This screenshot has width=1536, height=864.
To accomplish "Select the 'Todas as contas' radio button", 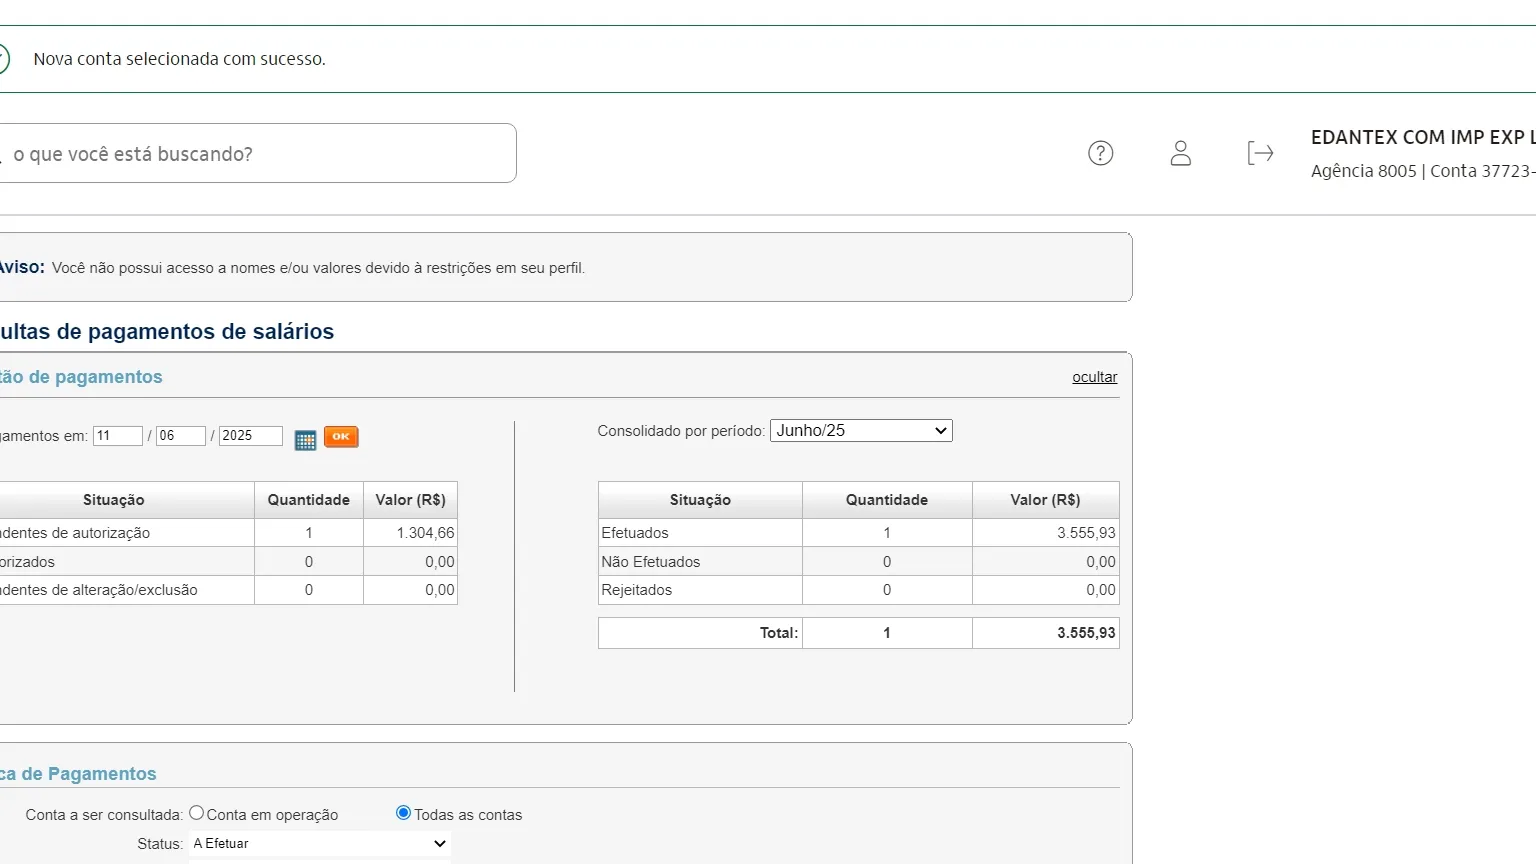I will [403, 813].
